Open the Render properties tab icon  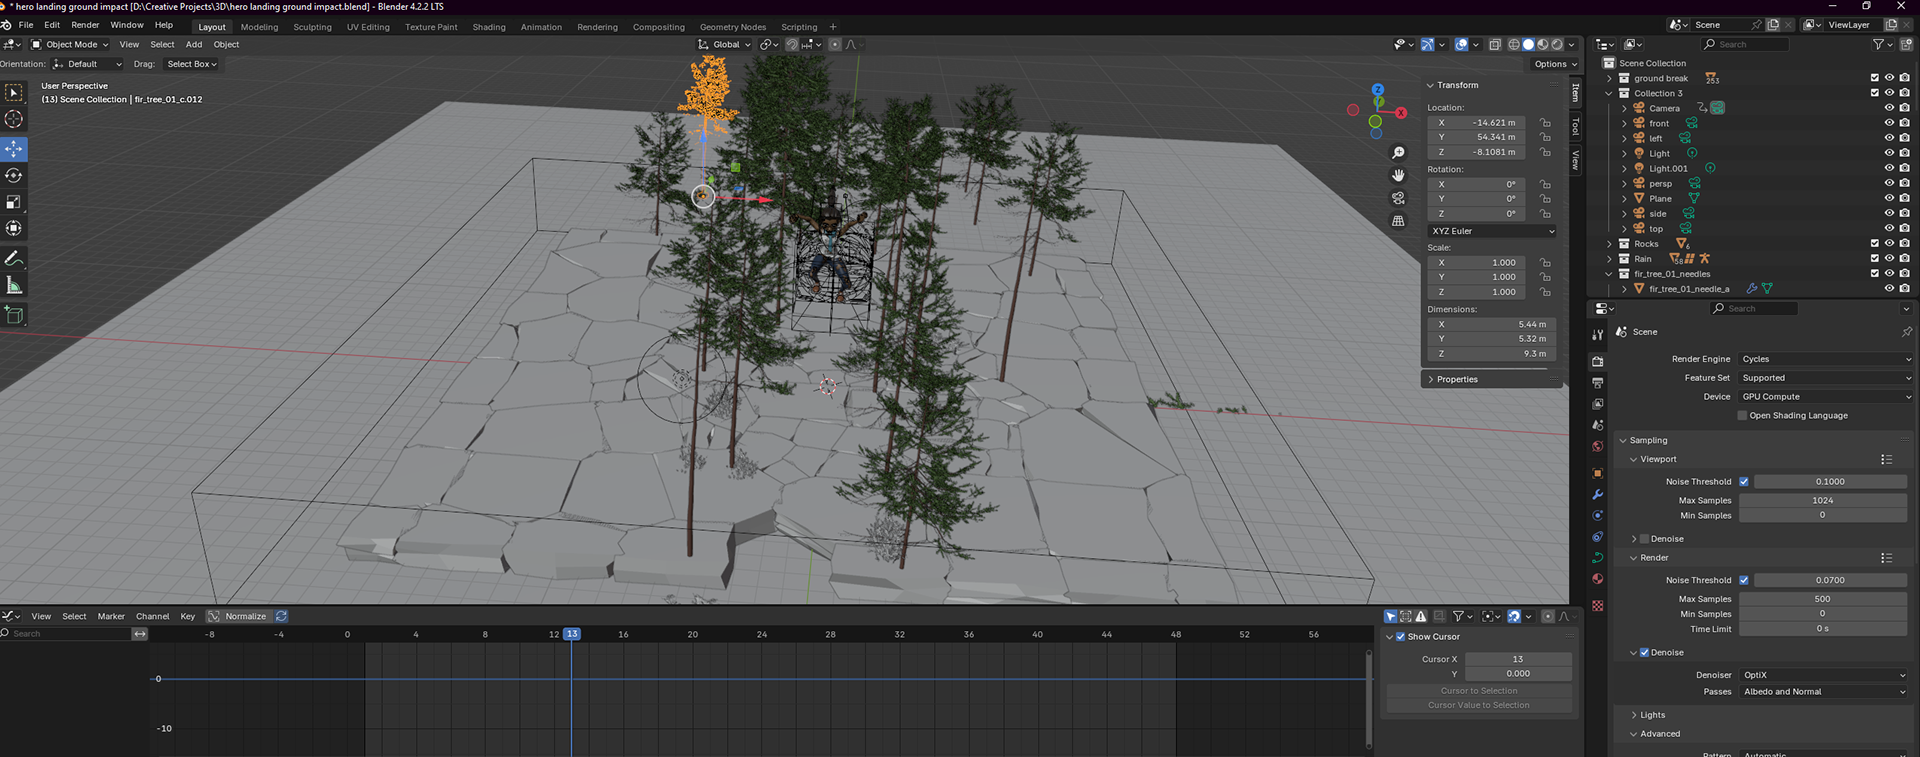click(x=1597, y=361)
